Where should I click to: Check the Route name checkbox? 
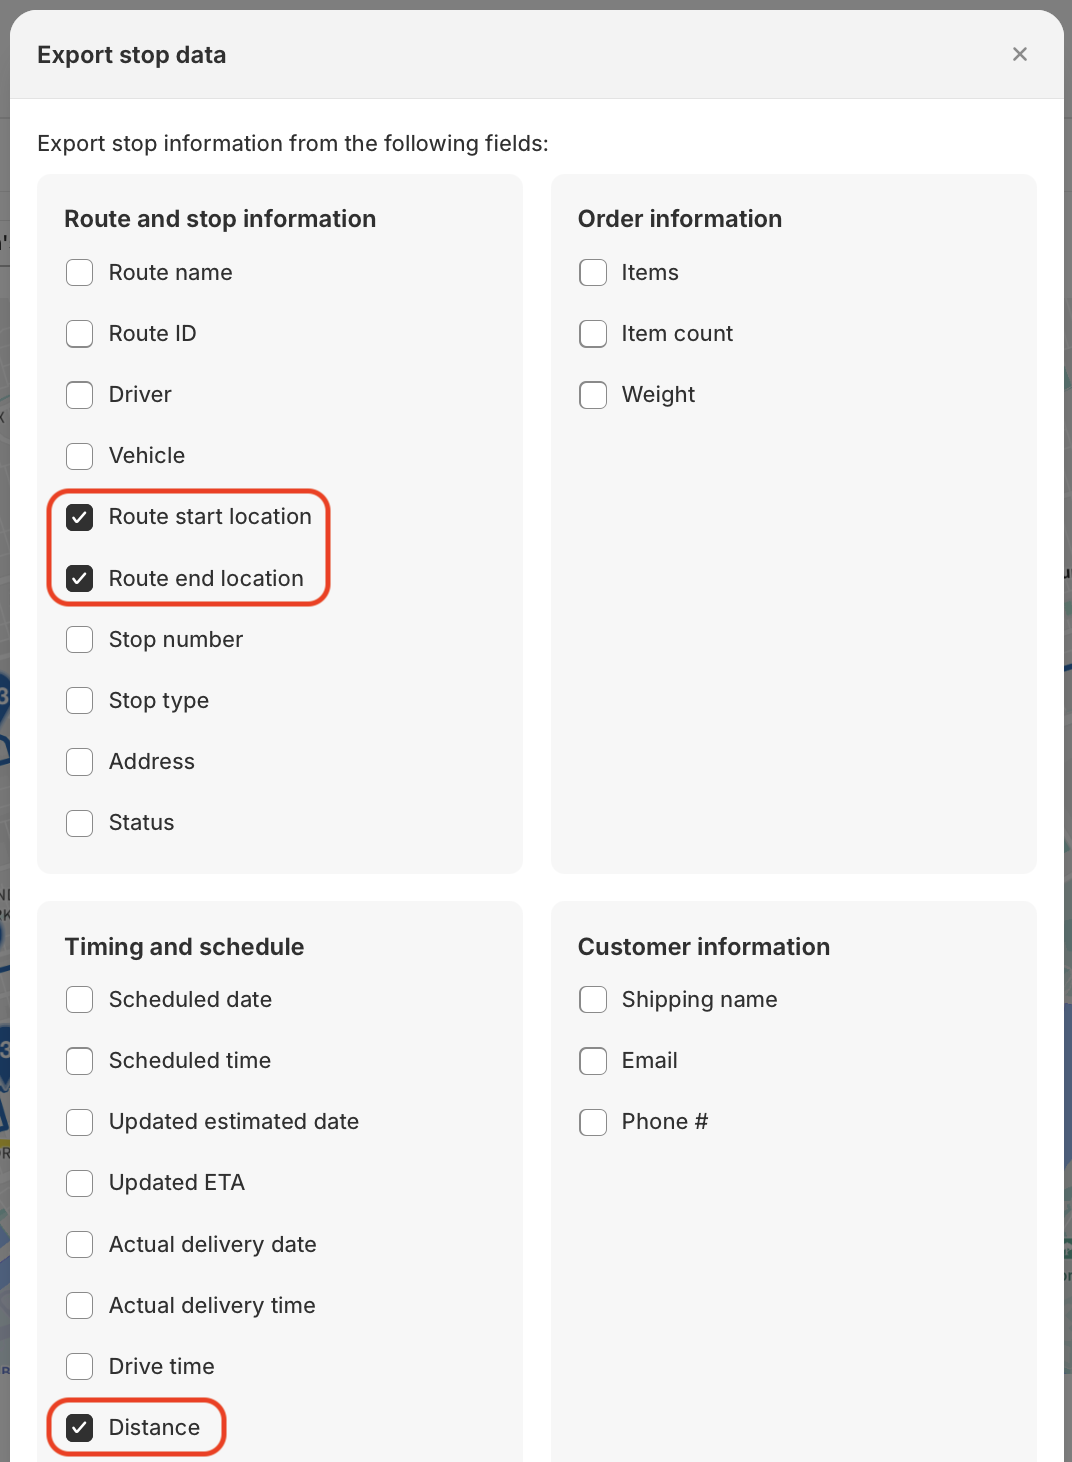pos(80,273)
